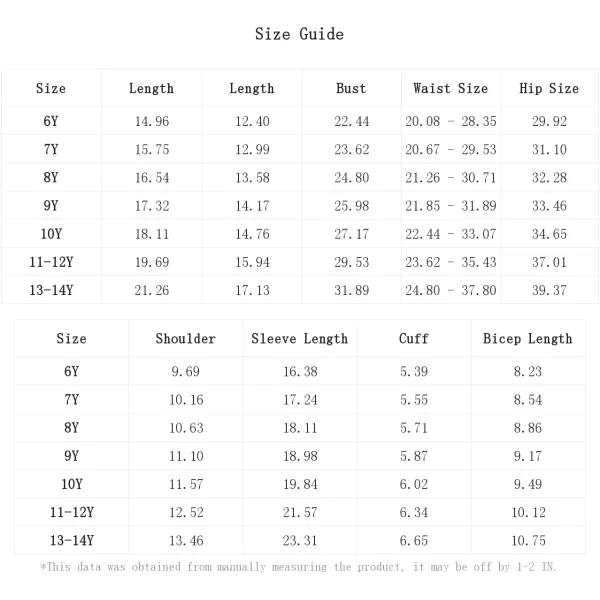Viewport: 600px width, 600px height.
Task: Select sleeve length value 23.31
Action: pyautogui.click(x=300, y=541)
